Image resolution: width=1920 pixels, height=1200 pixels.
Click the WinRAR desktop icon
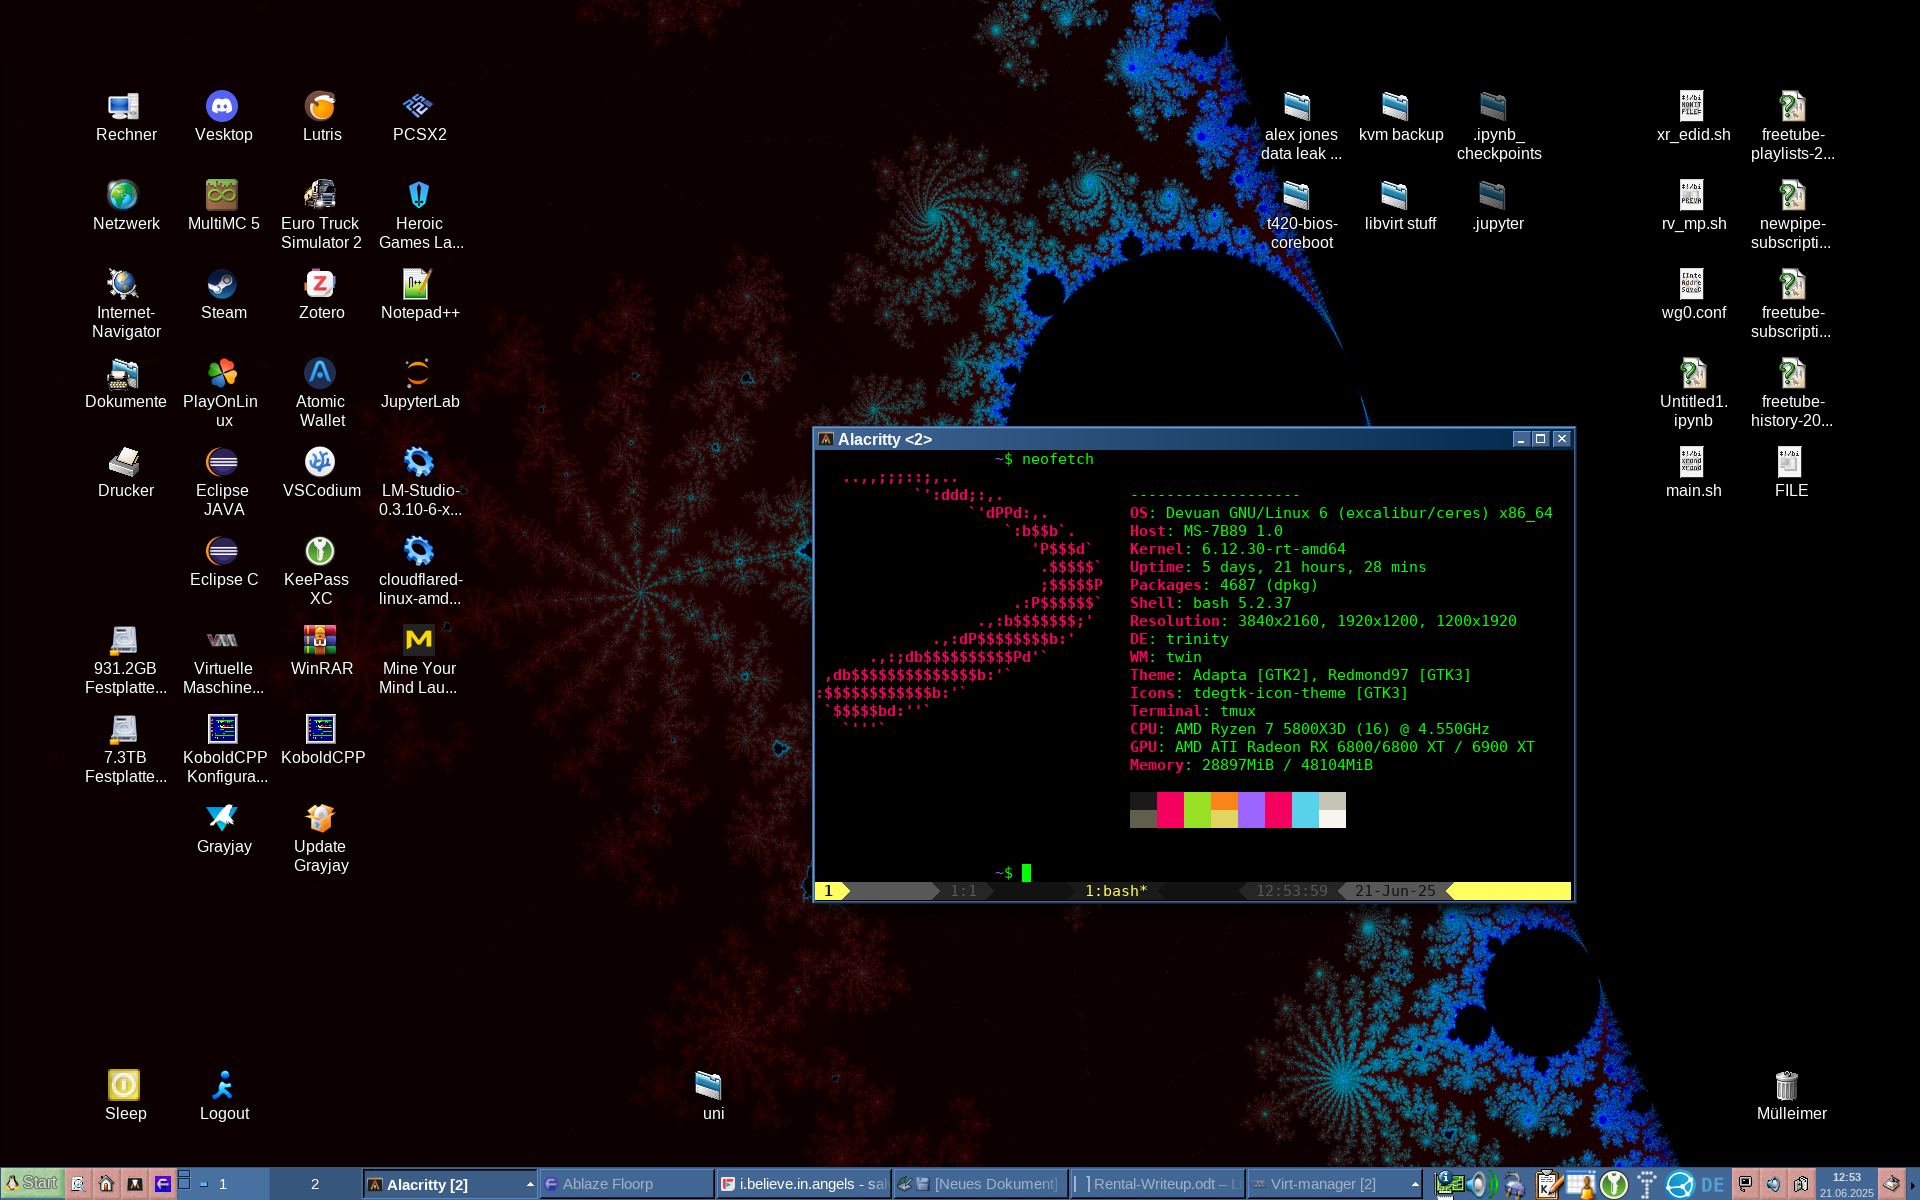[321, 651]
